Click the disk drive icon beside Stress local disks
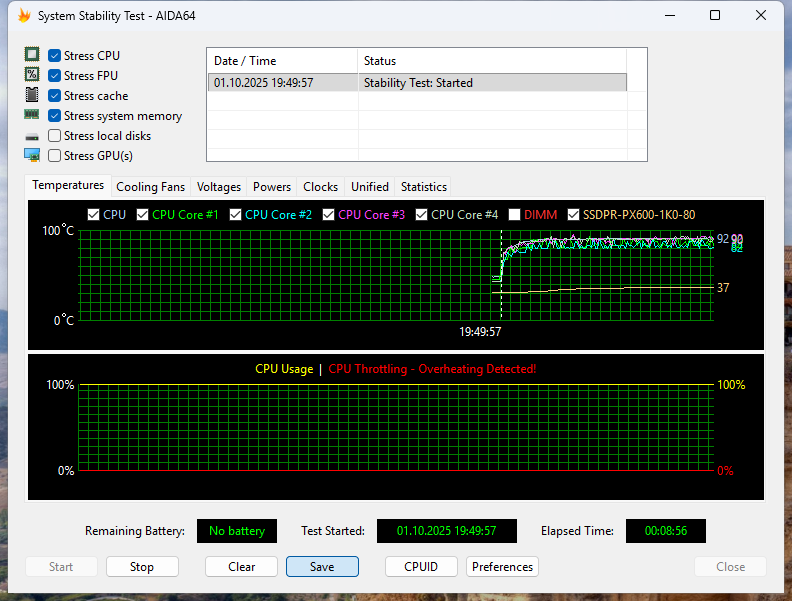 coord(32,137)
